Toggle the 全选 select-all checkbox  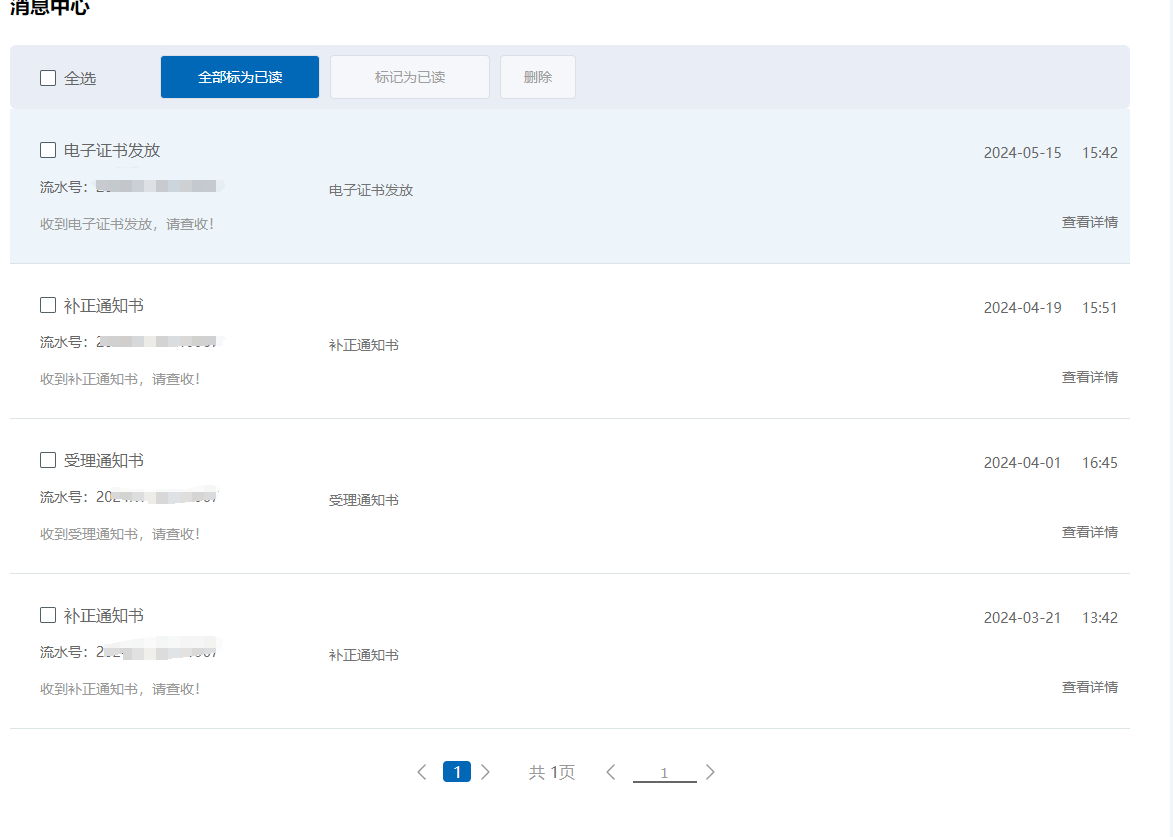48,78
